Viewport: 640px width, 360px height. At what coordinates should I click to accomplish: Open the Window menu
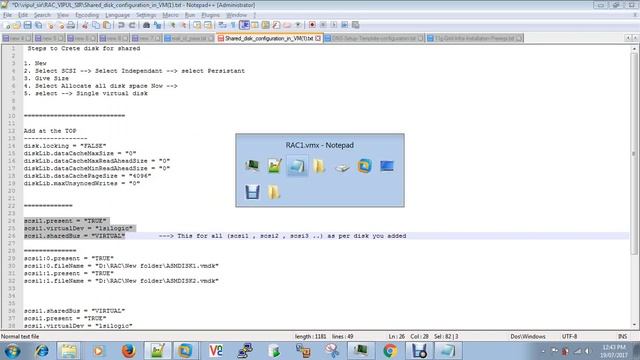(236, 15)
